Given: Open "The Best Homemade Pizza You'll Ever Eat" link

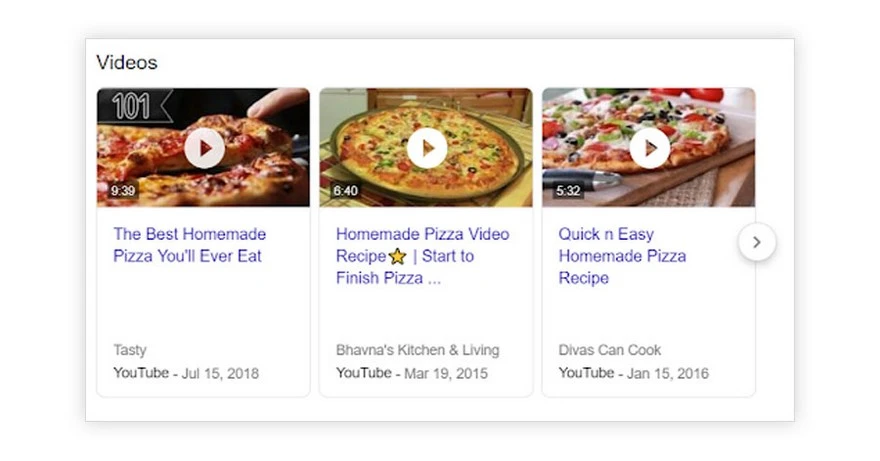Looking at the screenshot, I should [189, 245].
